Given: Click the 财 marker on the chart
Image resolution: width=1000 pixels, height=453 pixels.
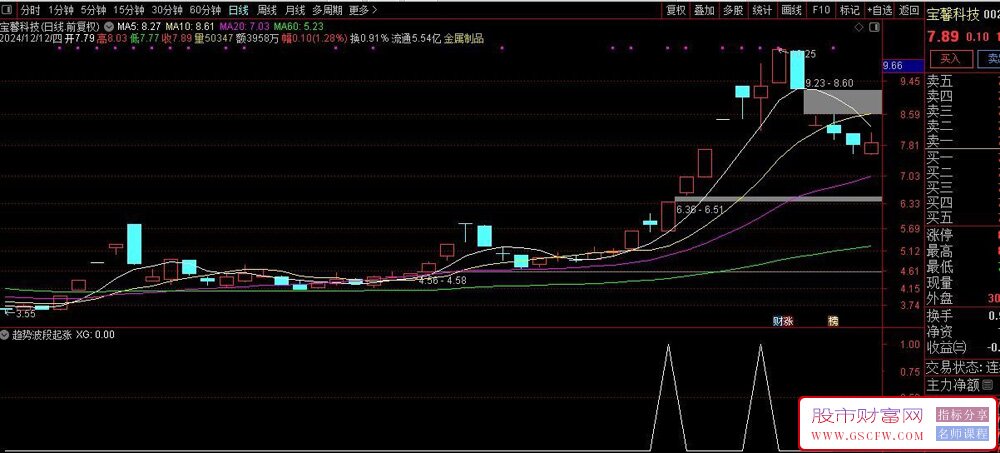Looking at the screenshot, I should tap(777, 320).
